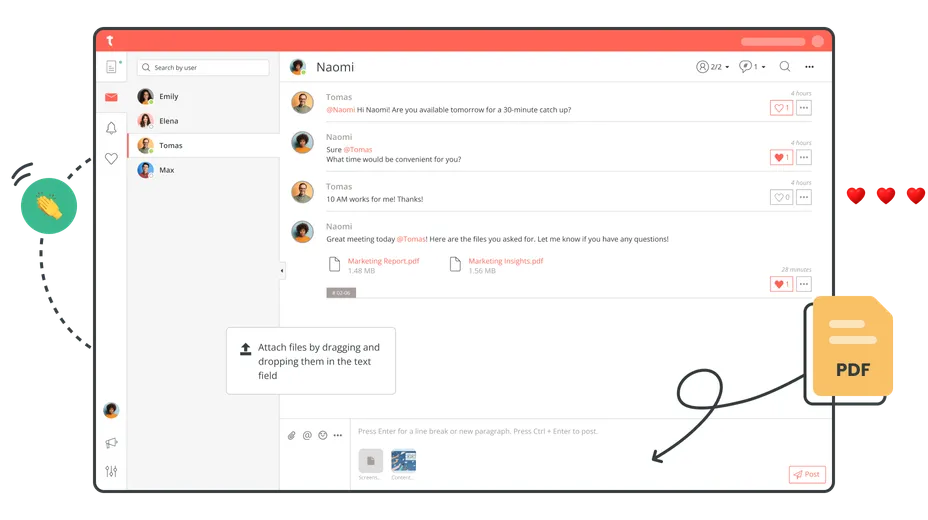Open the emoji picker smiley icon
The width and height of the screenshot is (928, 520).
coord(322,435)
